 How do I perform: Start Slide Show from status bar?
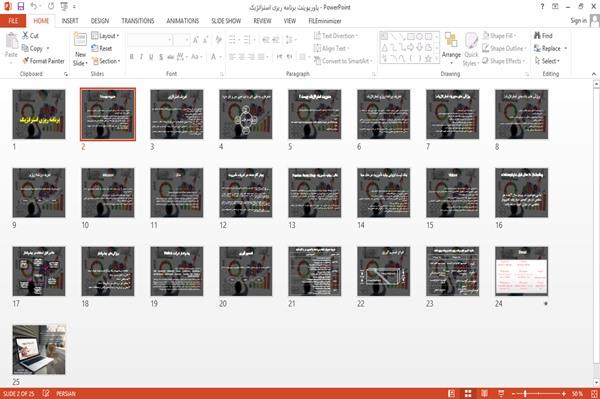pos(501,394)
